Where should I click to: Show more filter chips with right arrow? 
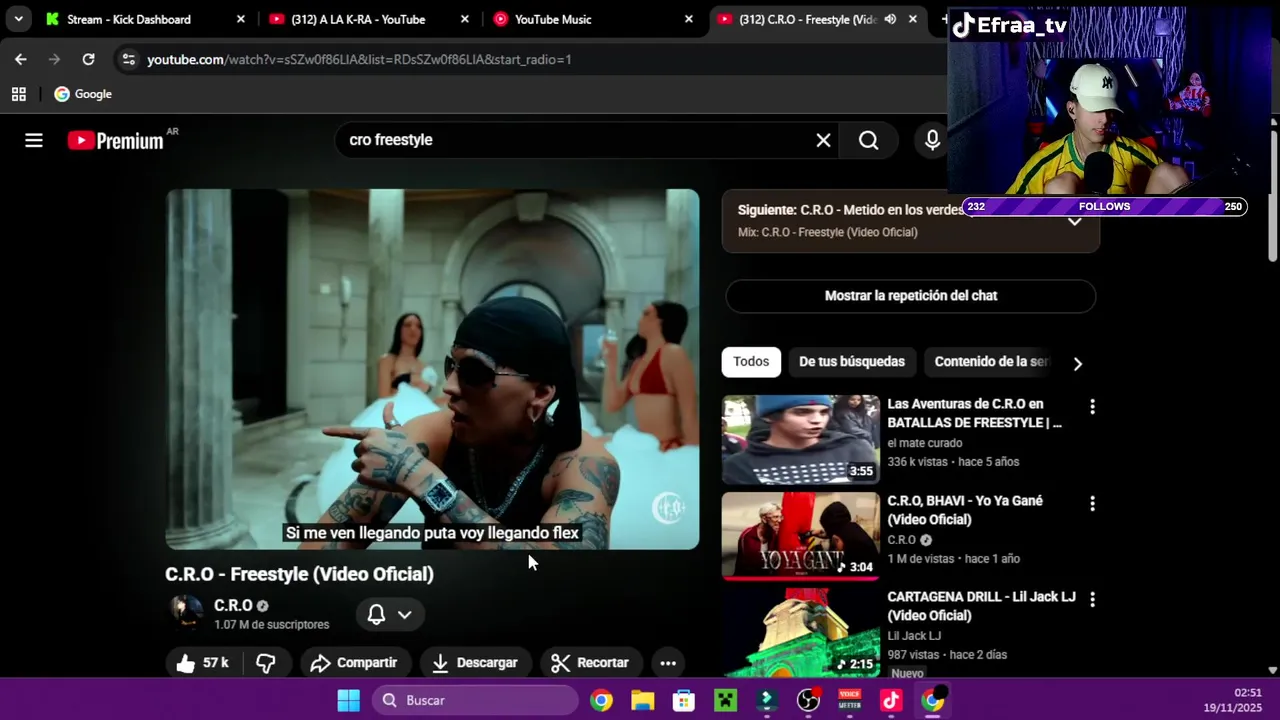pos(1077,363)
